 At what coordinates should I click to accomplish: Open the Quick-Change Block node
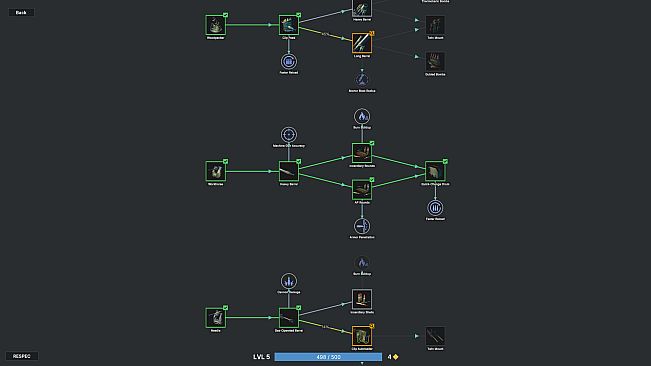[x=435, y=171]
